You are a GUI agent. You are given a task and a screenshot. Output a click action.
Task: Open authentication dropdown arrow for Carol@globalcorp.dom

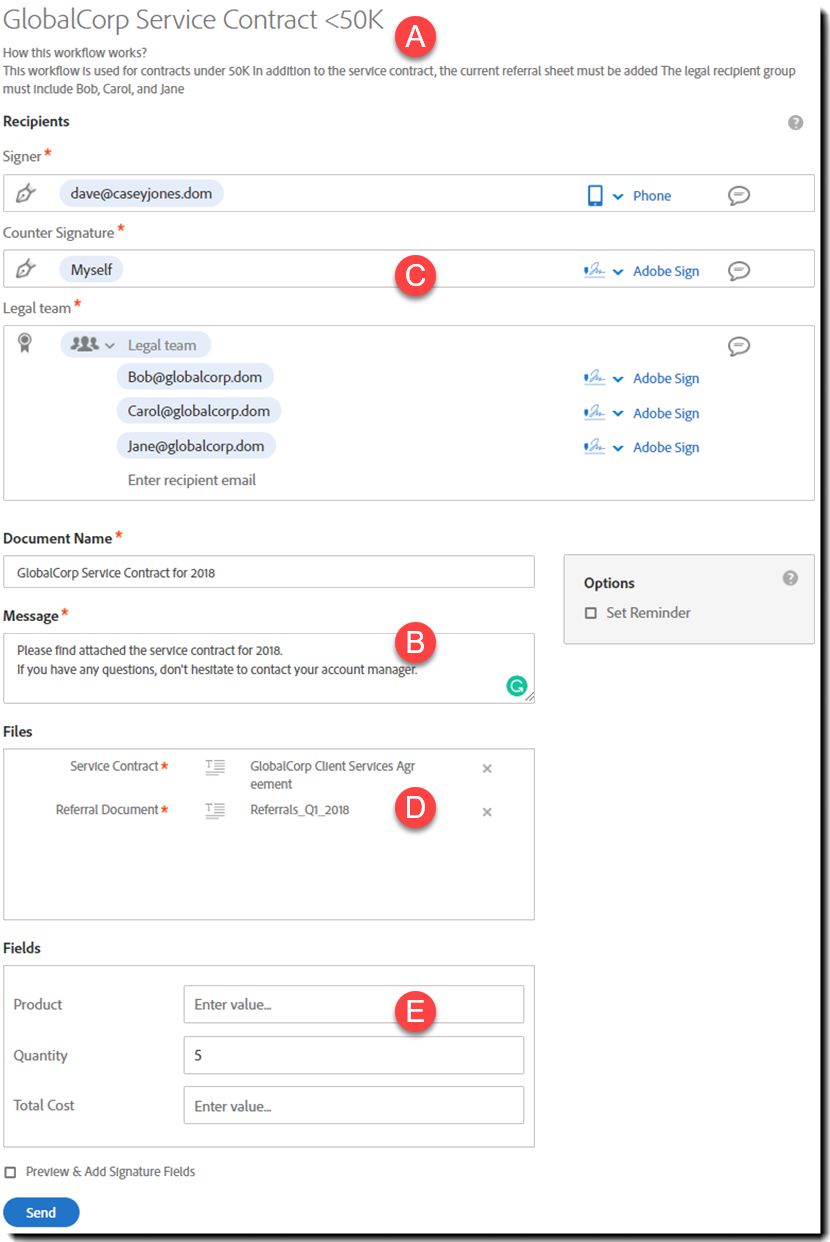(x=618, y=414)
